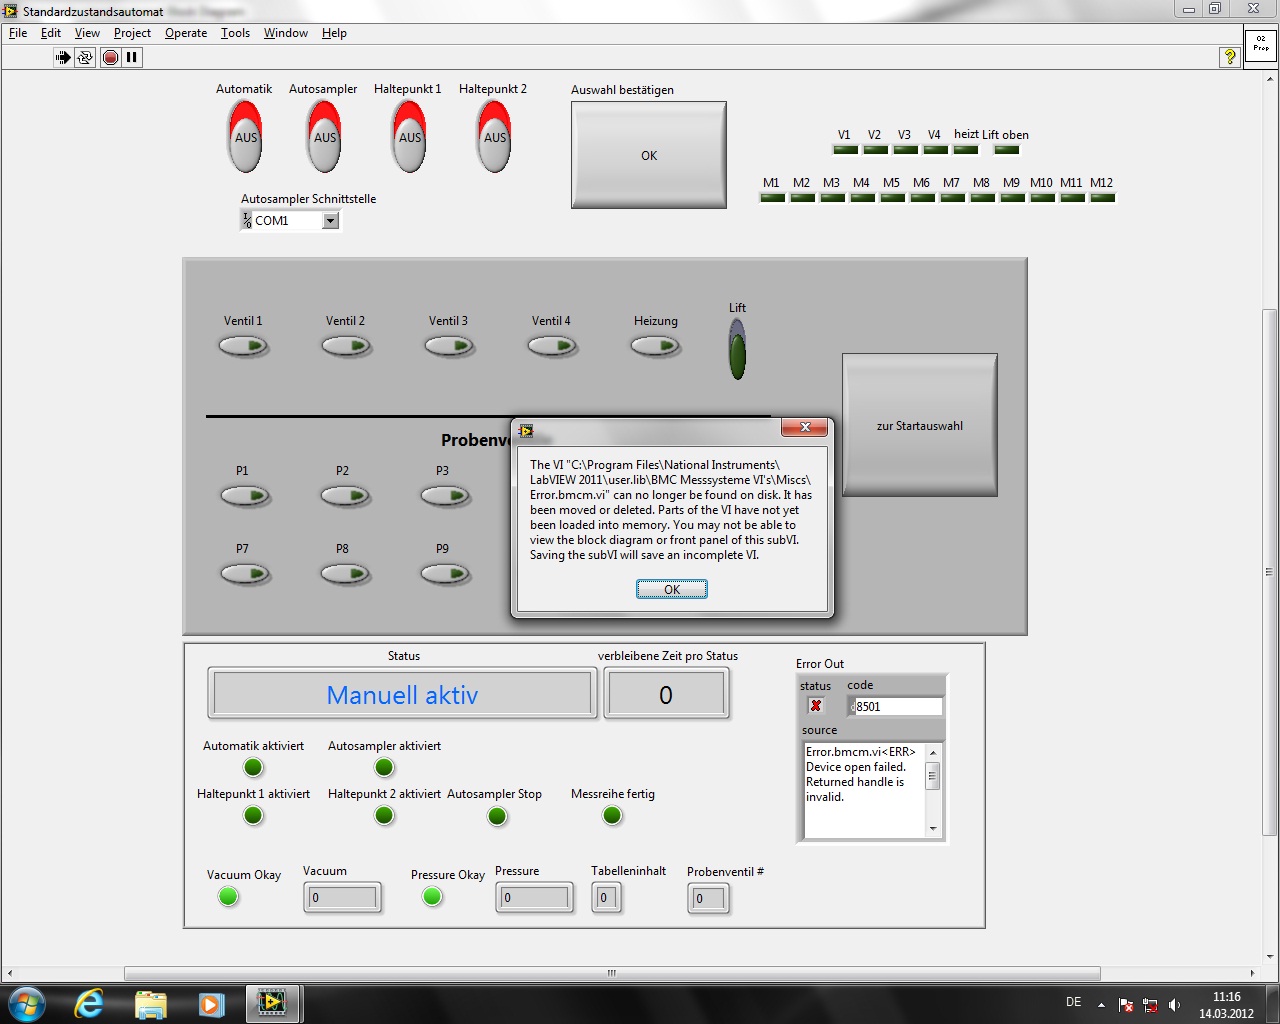Open the File menu
The height and width of the screenshot is (1024, 1280).
tap(18, 33)
